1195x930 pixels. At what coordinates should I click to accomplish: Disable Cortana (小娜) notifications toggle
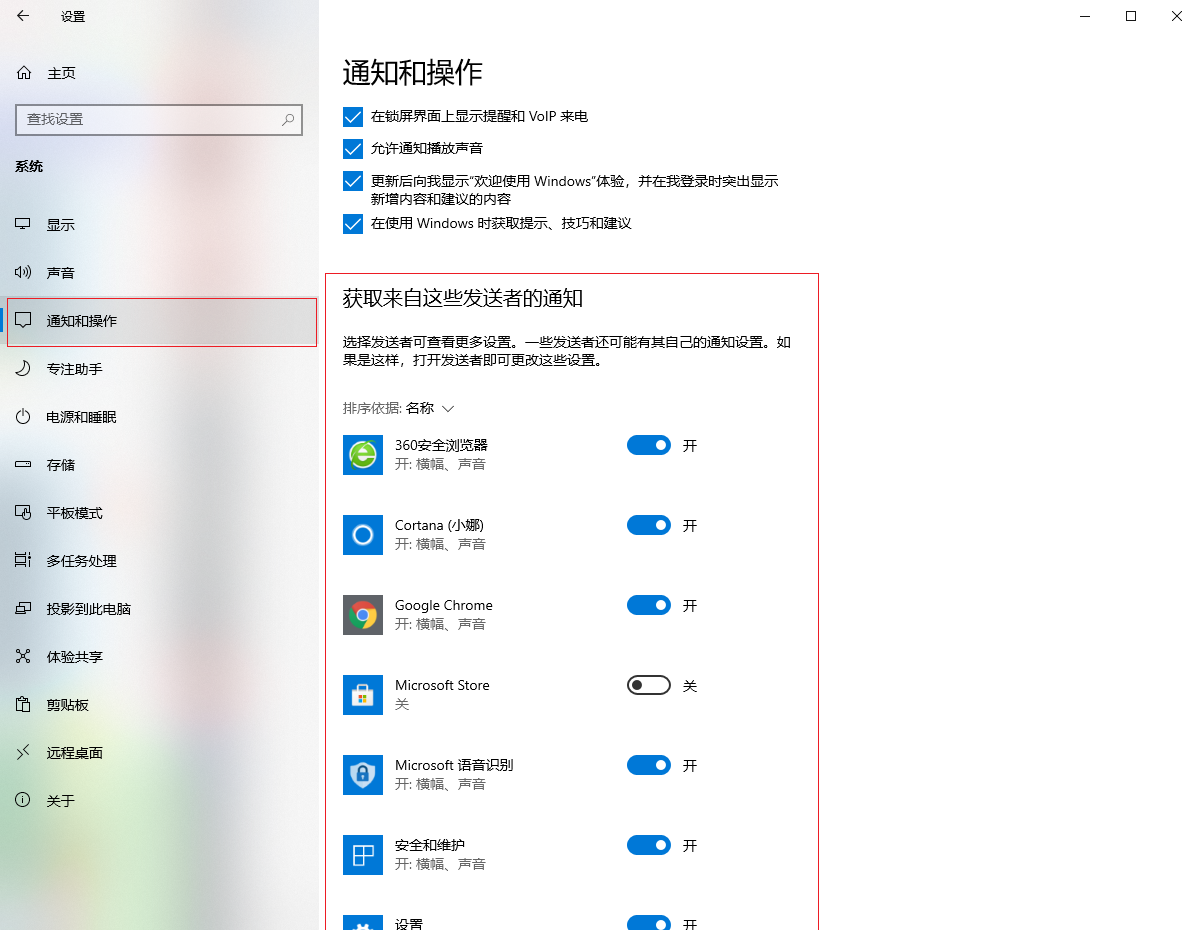point(648,525)
